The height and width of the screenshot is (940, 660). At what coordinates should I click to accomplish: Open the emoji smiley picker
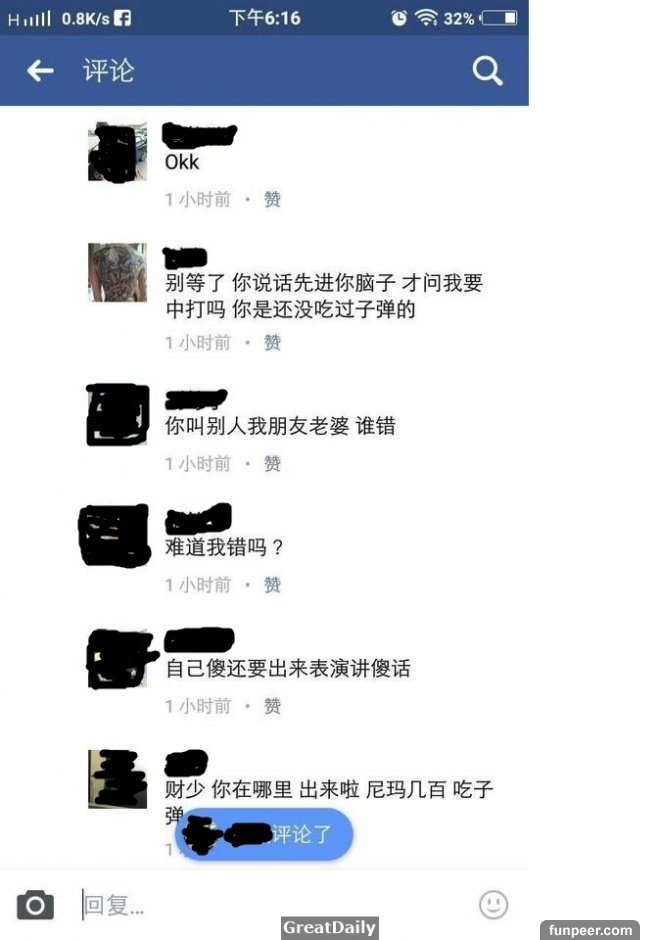[x=493, y=905]
